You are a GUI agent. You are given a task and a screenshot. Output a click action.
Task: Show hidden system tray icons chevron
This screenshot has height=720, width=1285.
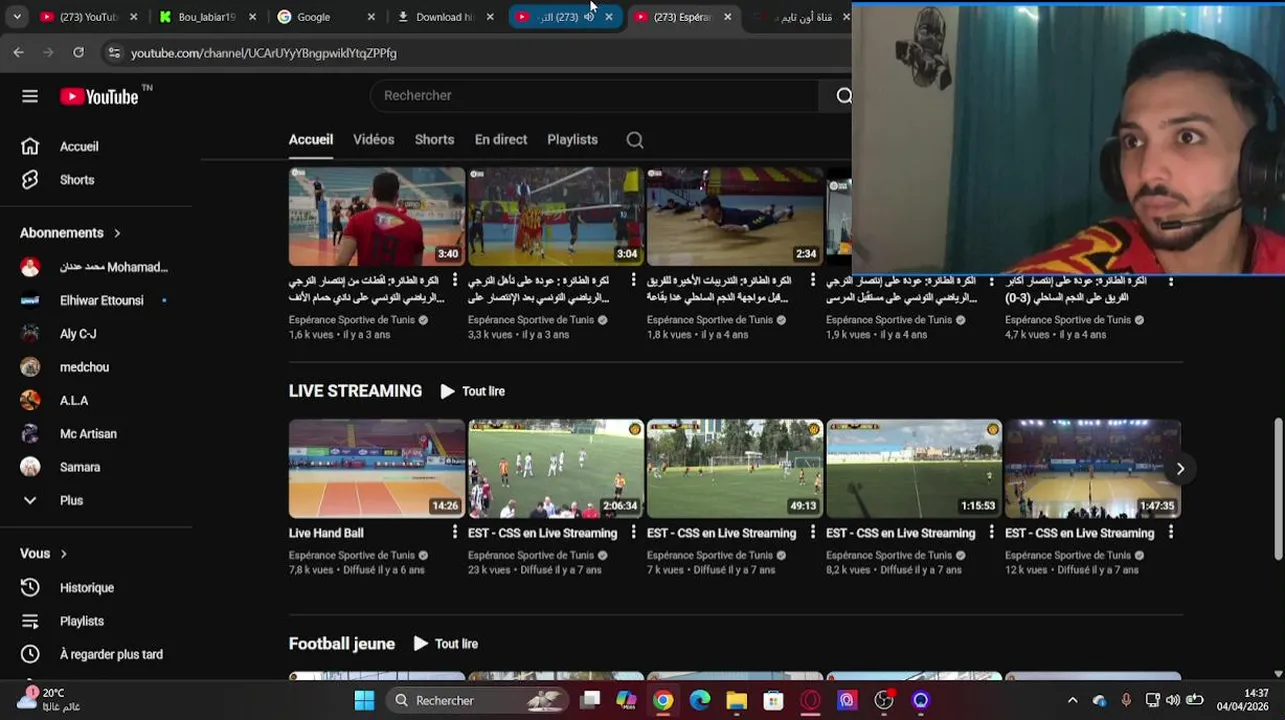1073,700
